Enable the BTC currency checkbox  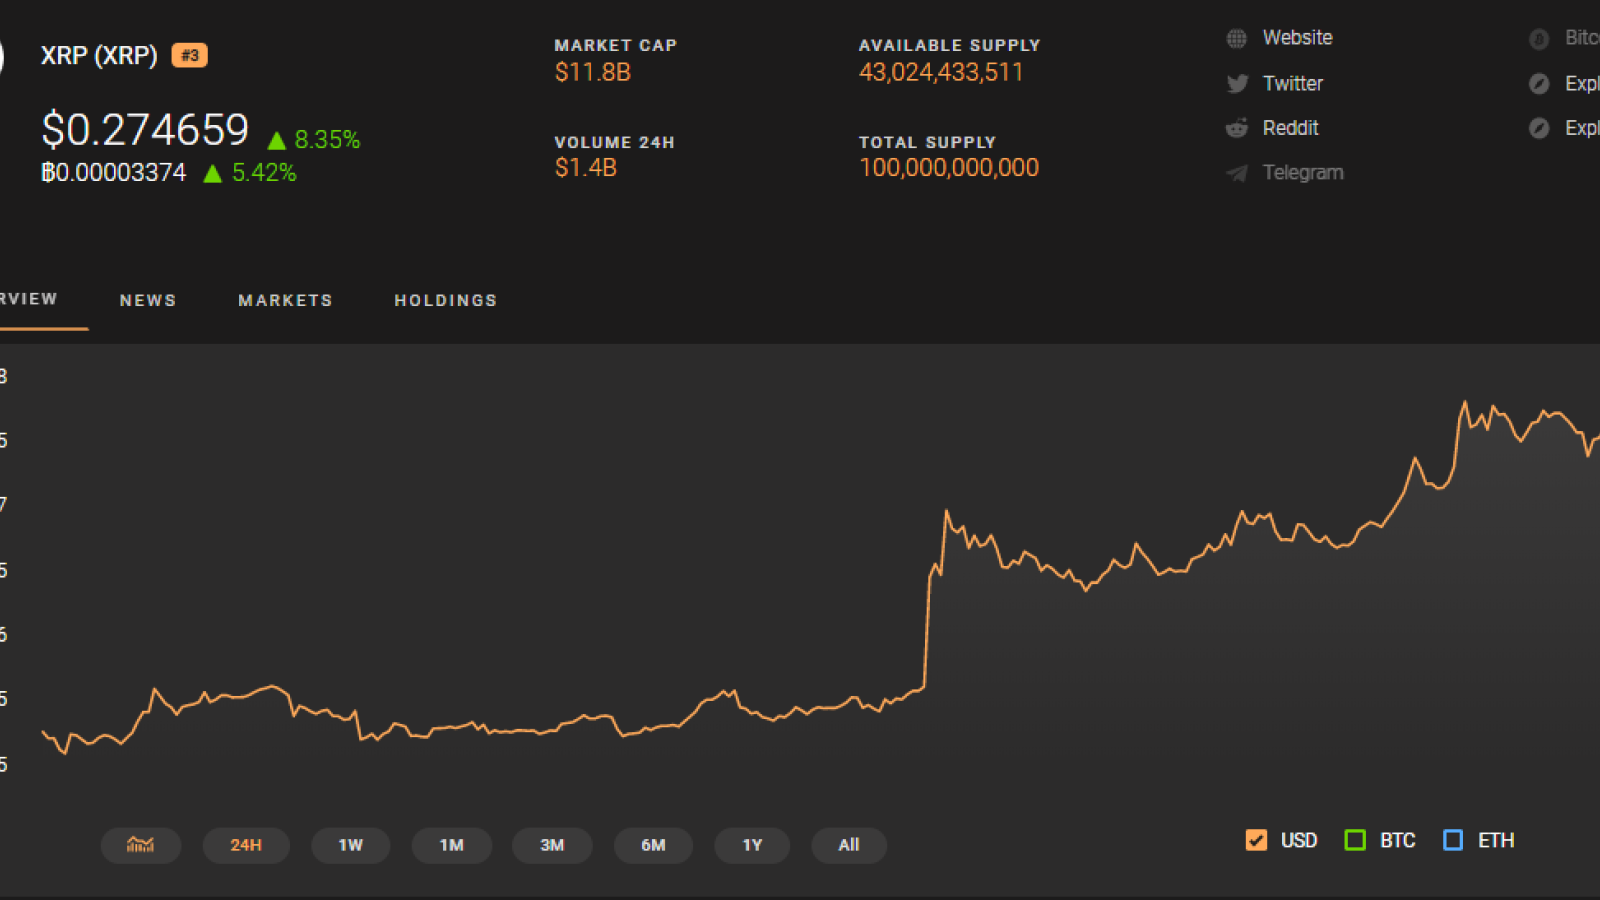(x=1355, y=840)
